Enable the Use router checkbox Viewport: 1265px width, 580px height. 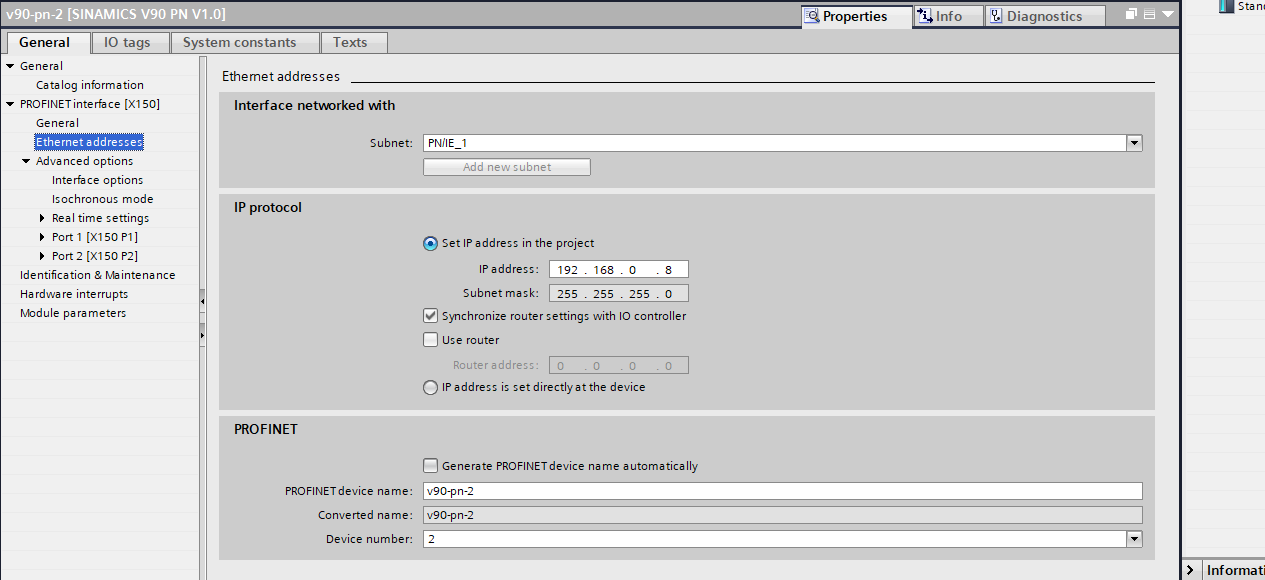point(430,340)
